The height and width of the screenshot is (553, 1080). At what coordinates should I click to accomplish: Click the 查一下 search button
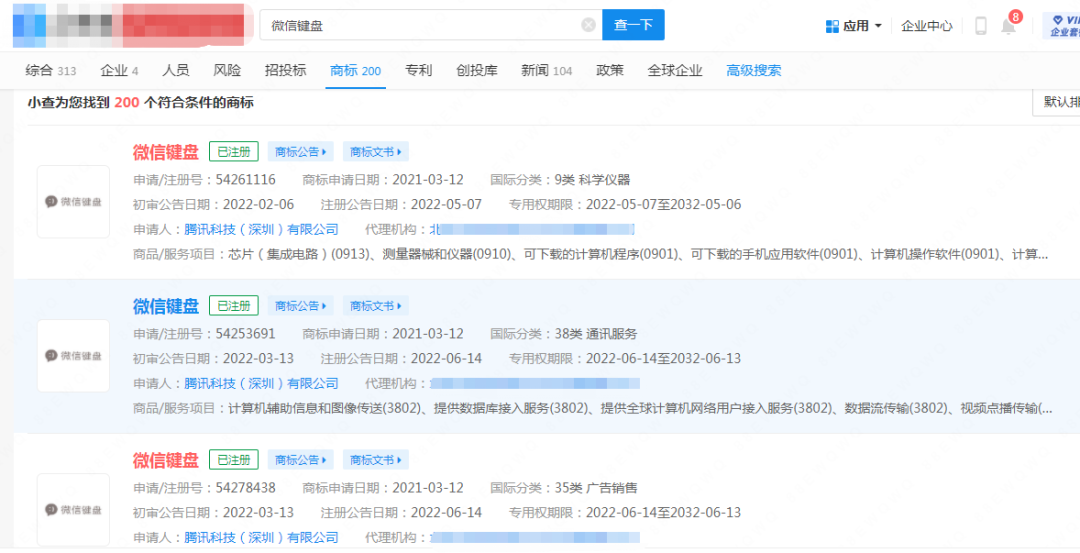[x=633, y=25]
